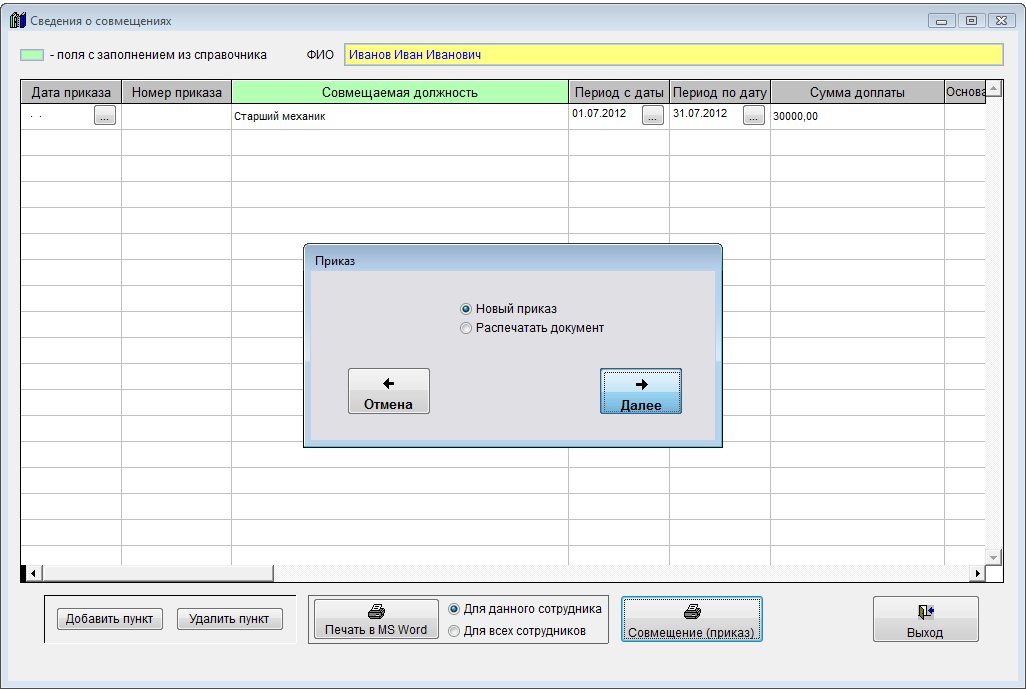This screenshot has width=1026, height=689.
Task: Click the Совмещение (приказ) button
Action: pos(692,619)
